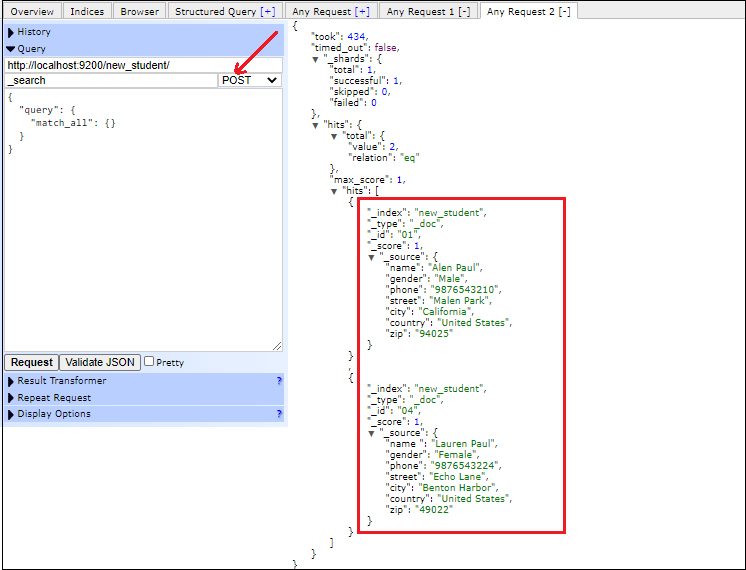This screenshot has height=570, width=746.
Task: Collapse the "_source" node of Alen Paul
Action: (x=372, y=256)
